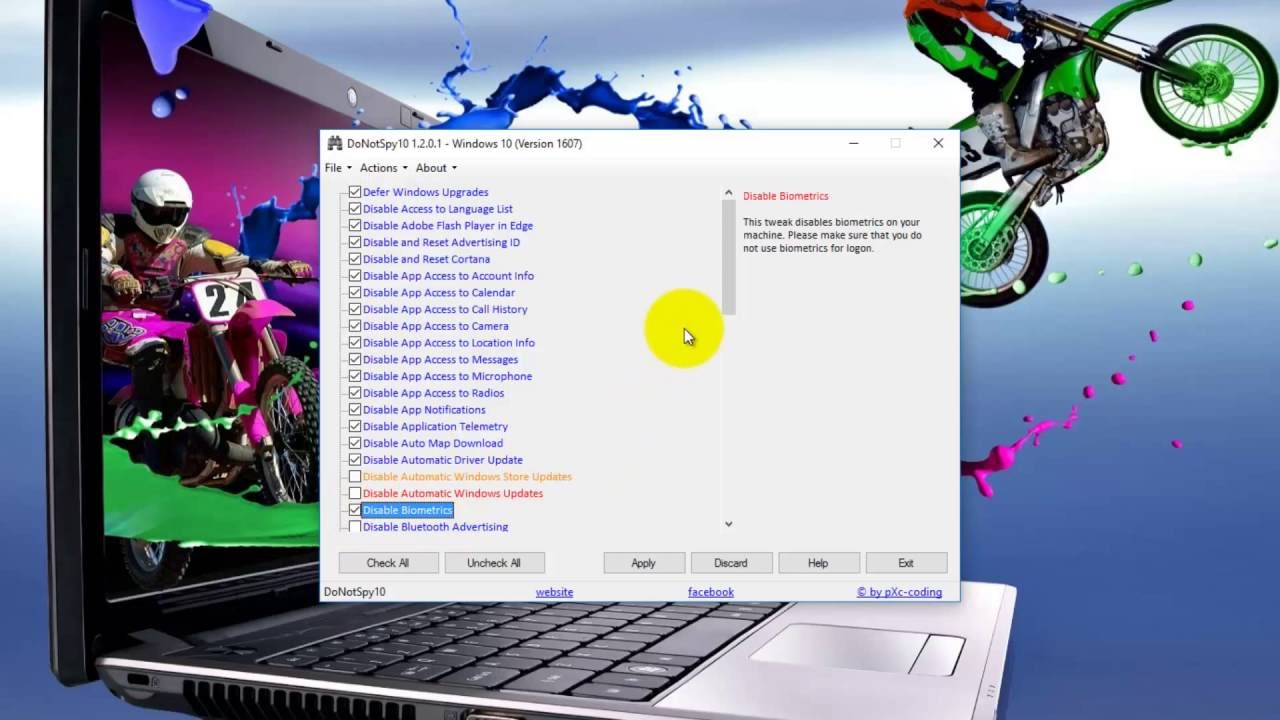
Task: Select 'Disable App Access to Calendar' text
Action: pyautogui.click(x=439, y=293)
